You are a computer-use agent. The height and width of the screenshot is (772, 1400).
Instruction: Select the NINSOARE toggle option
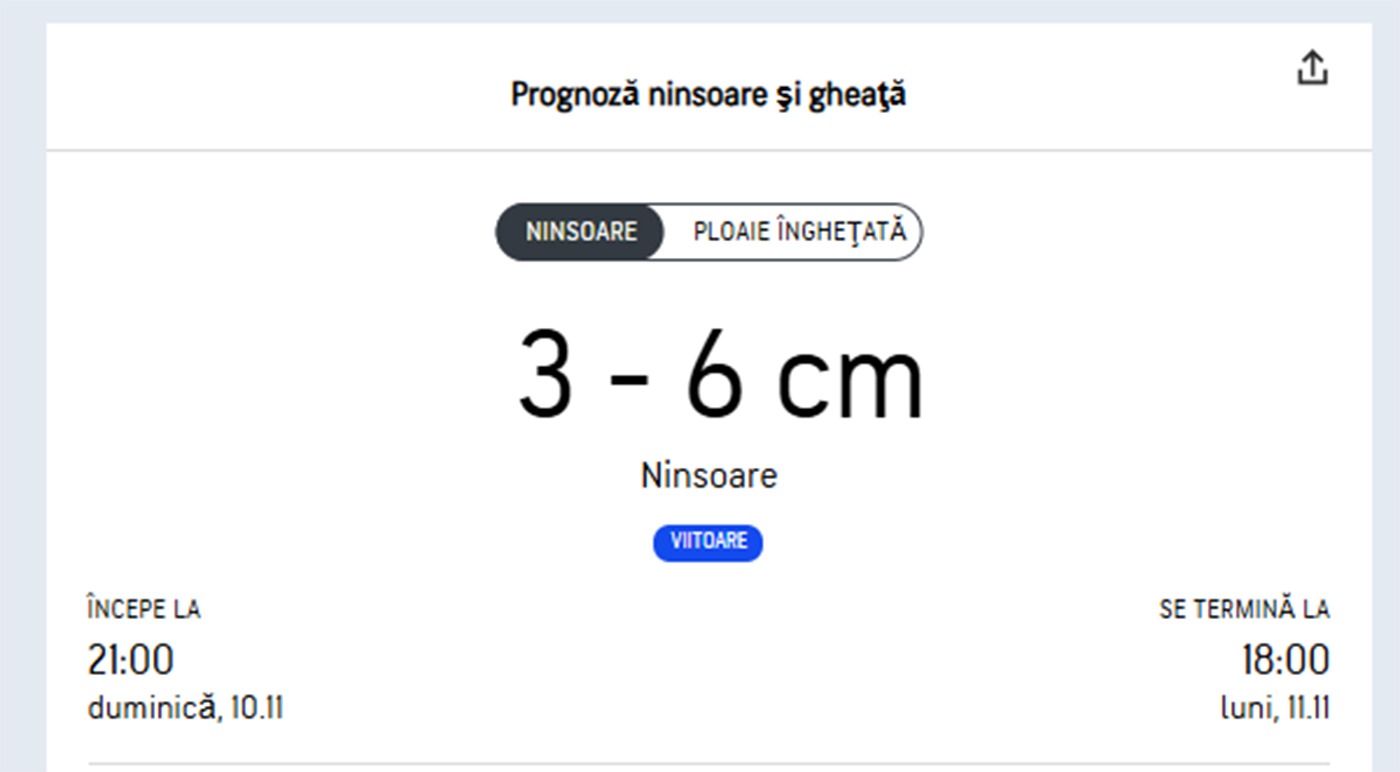point(581,232)
